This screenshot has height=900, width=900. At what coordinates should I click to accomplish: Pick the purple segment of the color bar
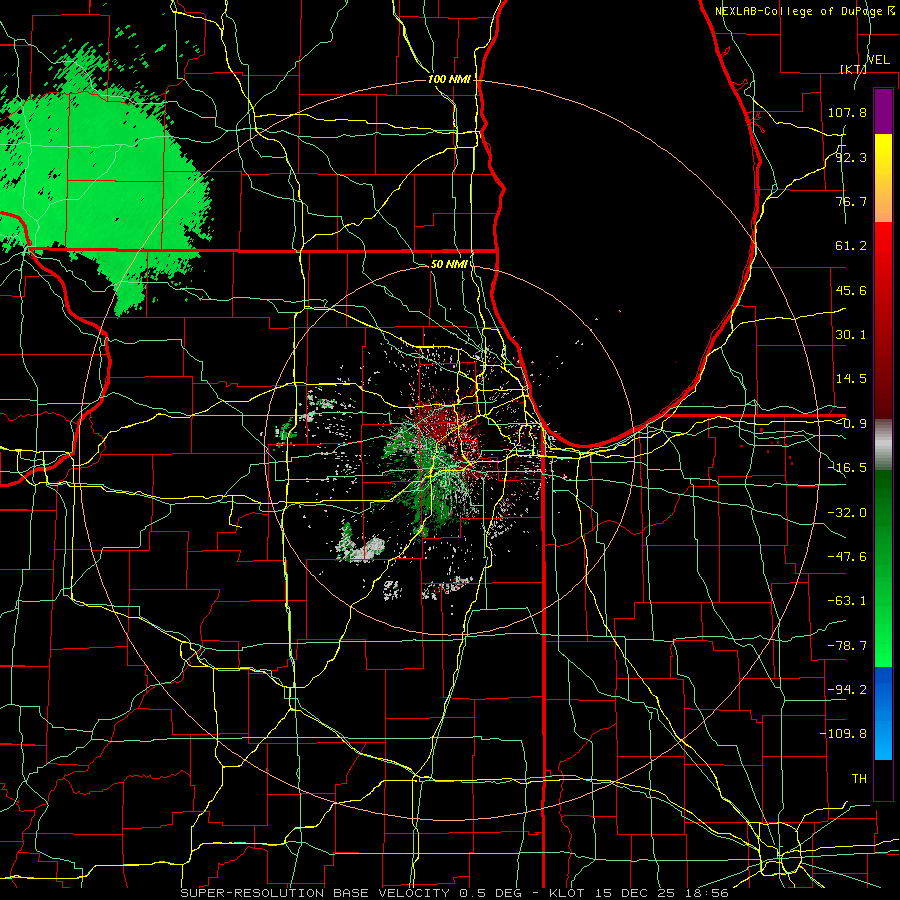883,111
